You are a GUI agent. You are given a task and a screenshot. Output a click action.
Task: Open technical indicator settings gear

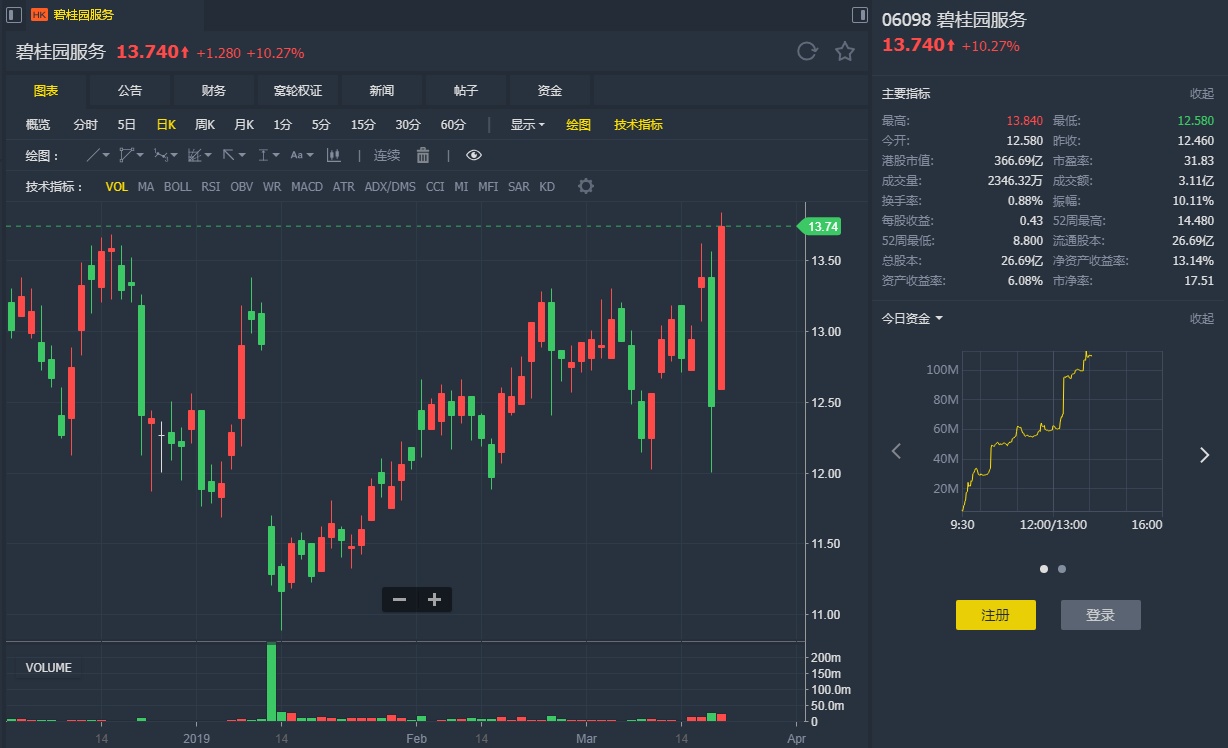pos(586,187)
